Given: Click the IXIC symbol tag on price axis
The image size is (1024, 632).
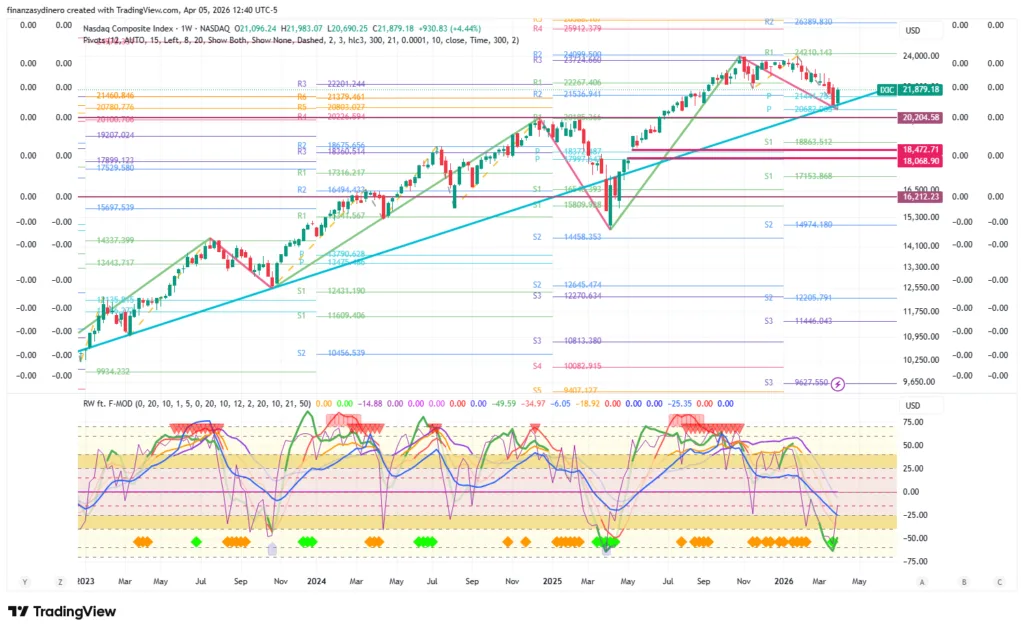Looking at the screenshot, I should [x=886, y=89].
